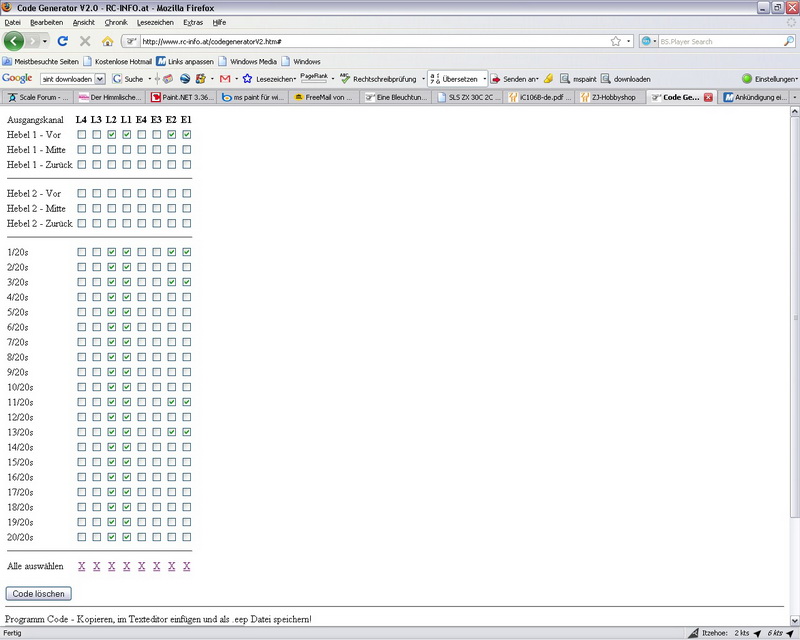Go to the browser home page
This screenshot has height=640, width=800.
point(107,41)
